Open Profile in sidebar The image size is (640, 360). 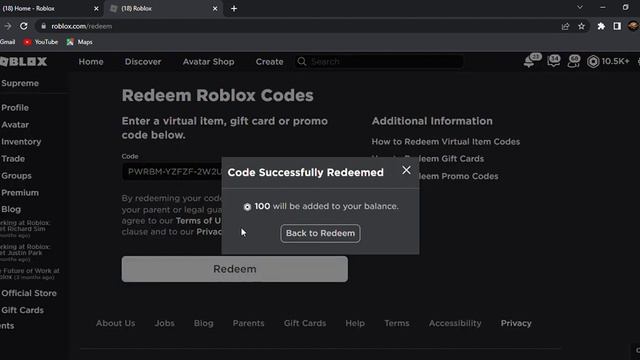[15, 108]
